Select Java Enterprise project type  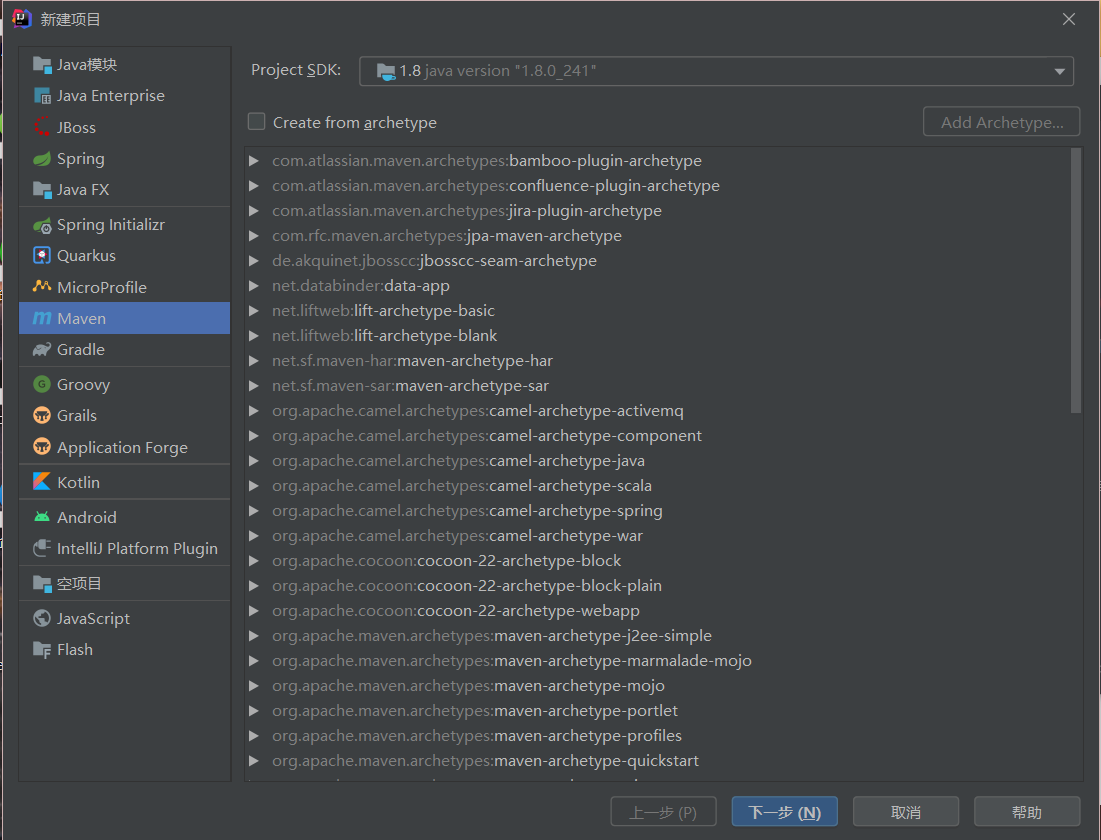[x=110, y=96]
